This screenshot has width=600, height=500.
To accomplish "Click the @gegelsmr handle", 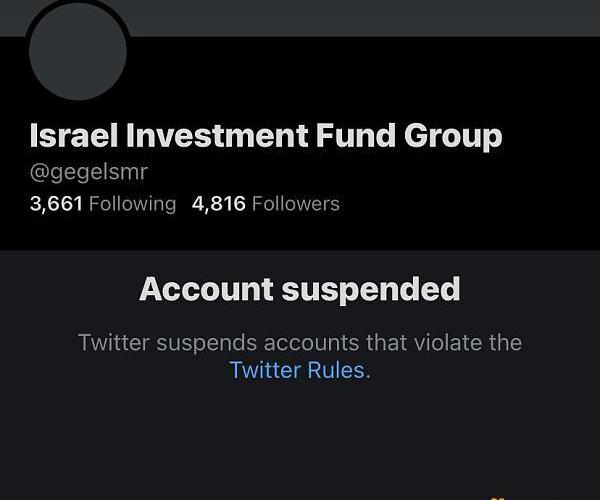I will [x=89, y=171].
